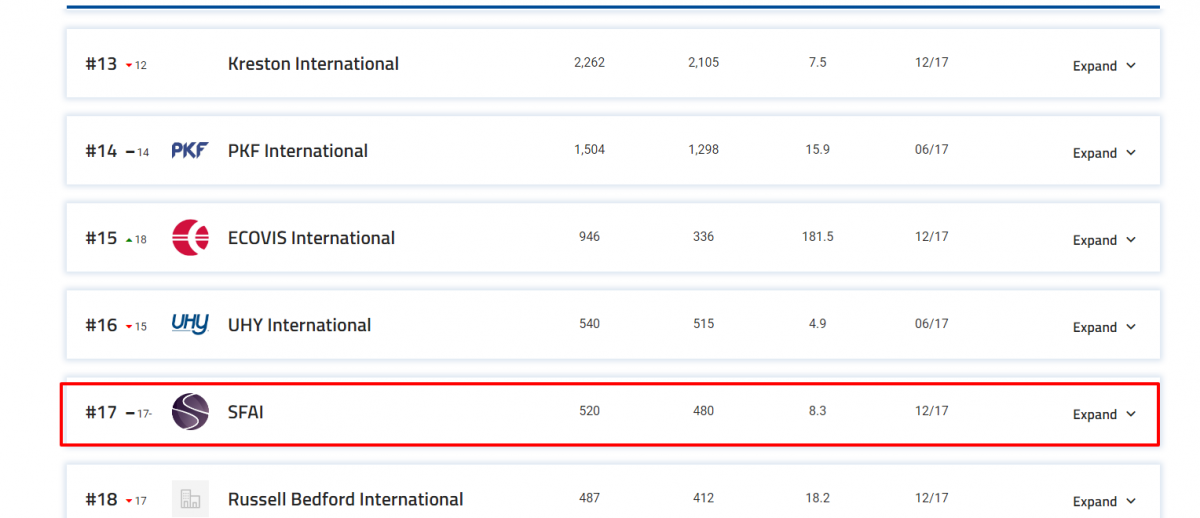Expand the PKF International row

[1104, 153]
